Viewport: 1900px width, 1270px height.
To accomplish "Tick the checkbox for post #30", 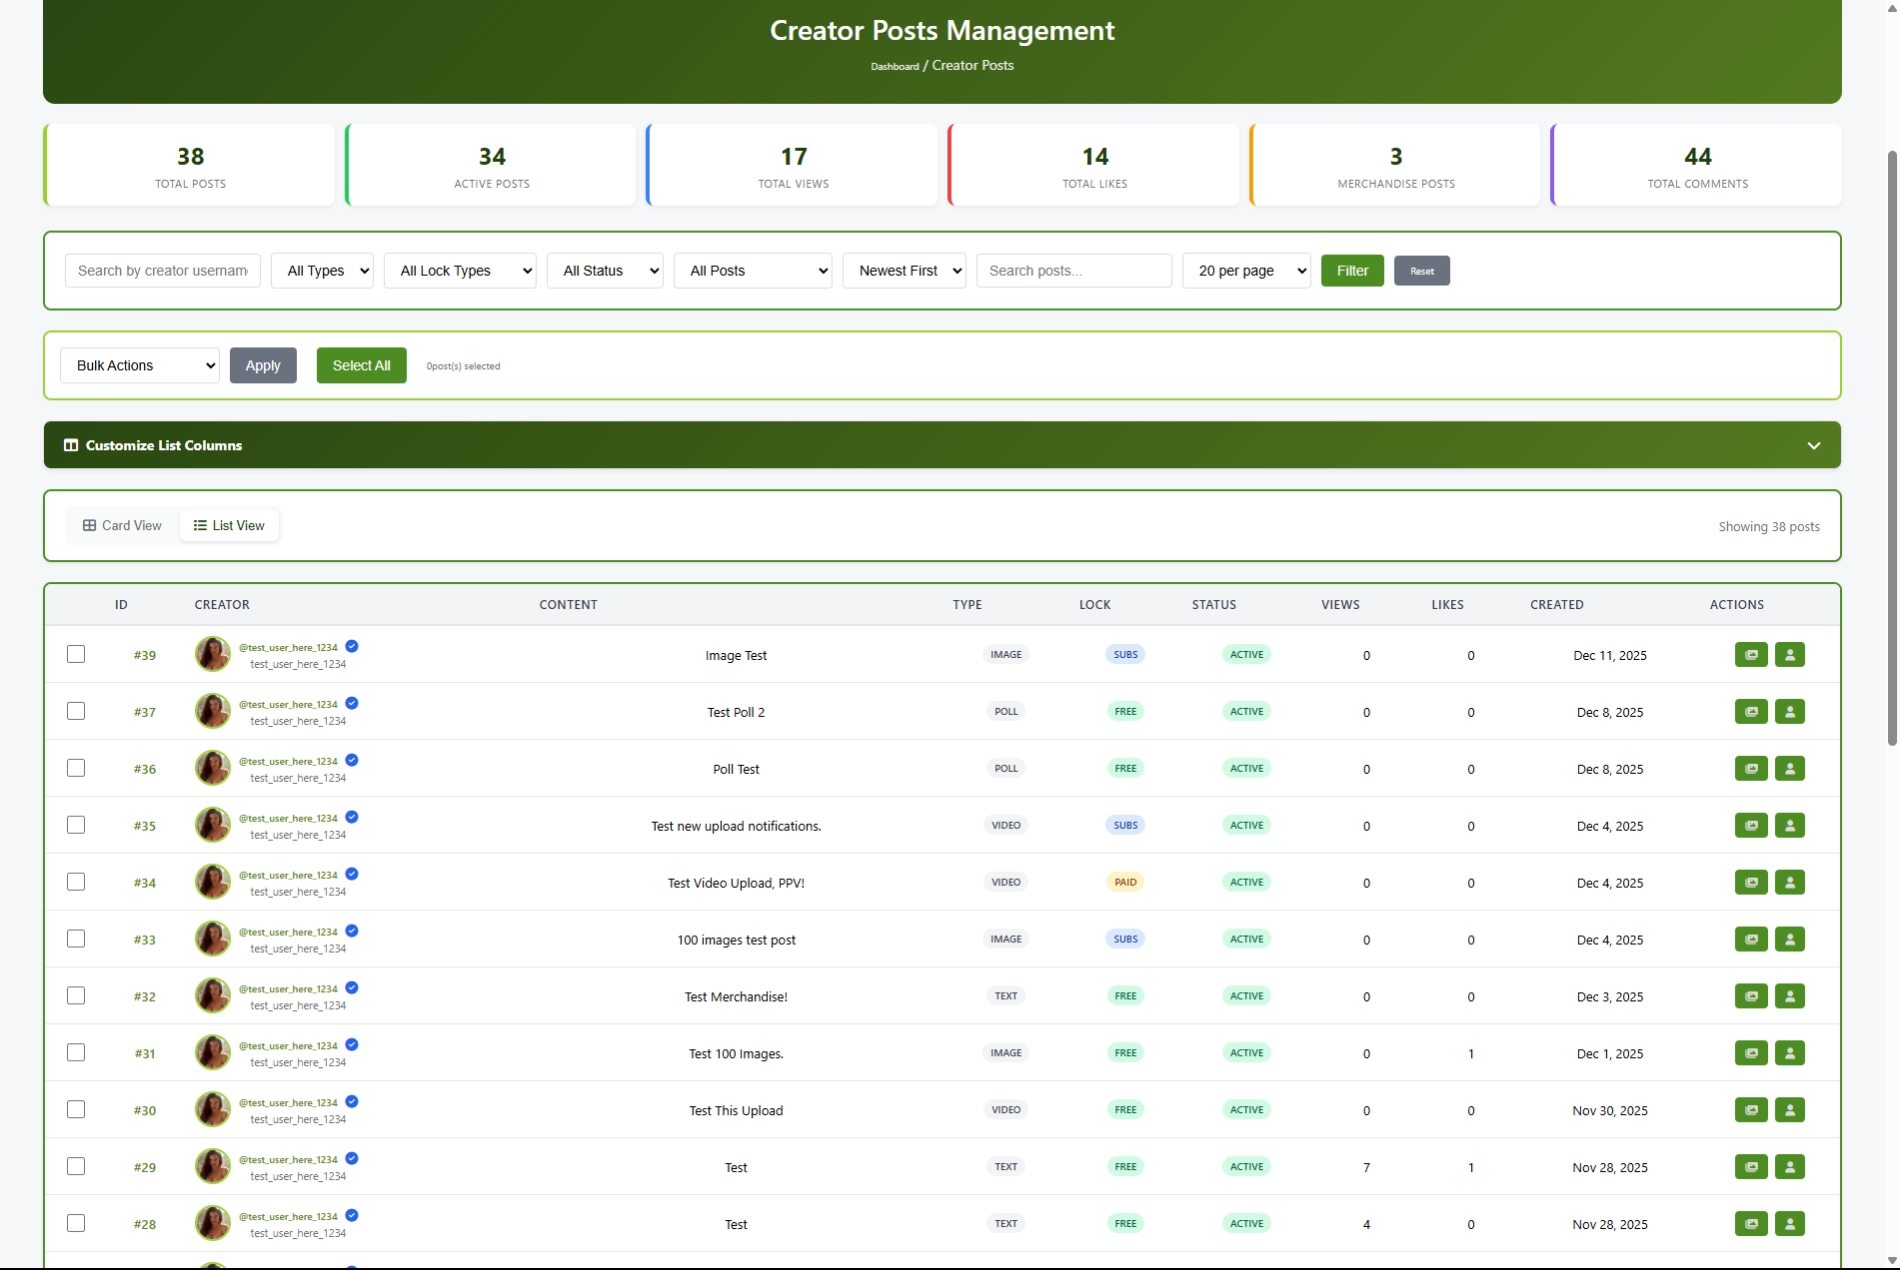I will tap(76, 1109).
